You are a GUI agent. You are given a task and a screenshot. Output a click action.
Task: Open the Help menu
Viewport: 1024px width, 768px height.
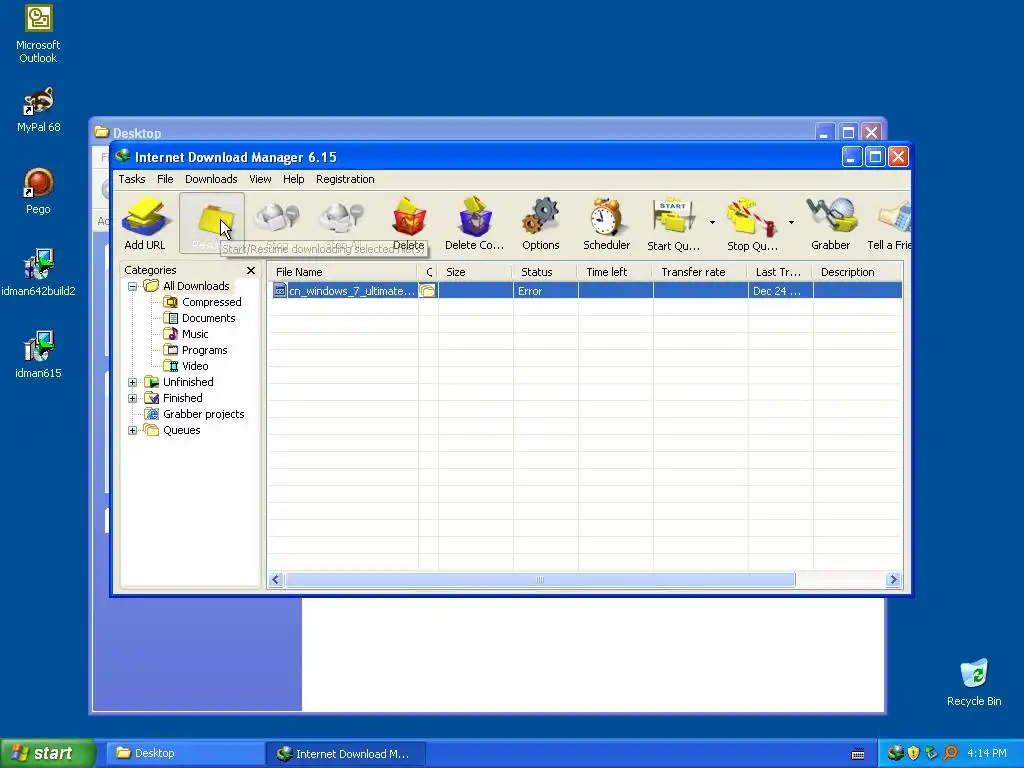tap(293, 179)
